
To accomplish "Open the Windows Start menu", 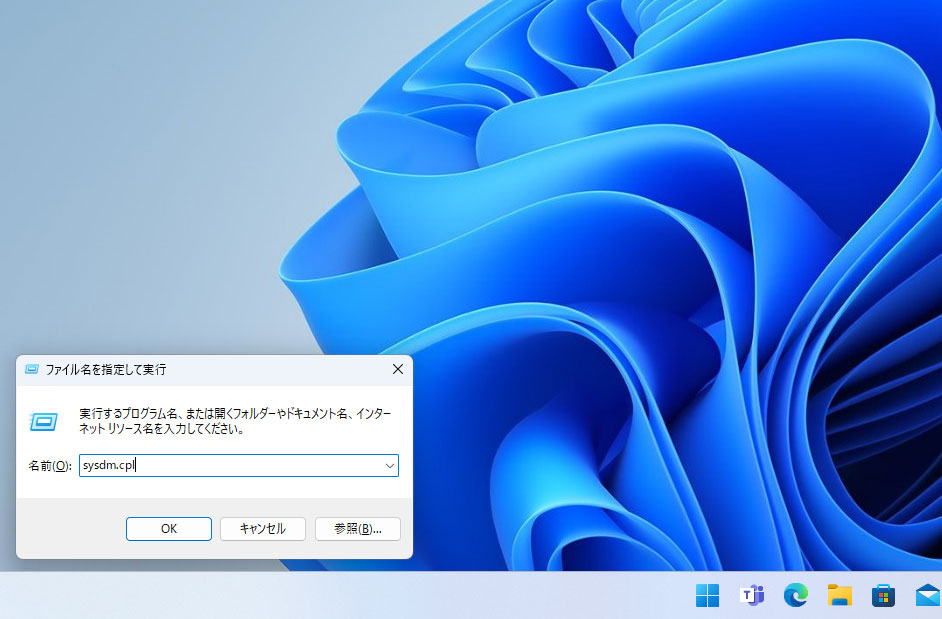I will pyautogui.click(x=707, y=596).
